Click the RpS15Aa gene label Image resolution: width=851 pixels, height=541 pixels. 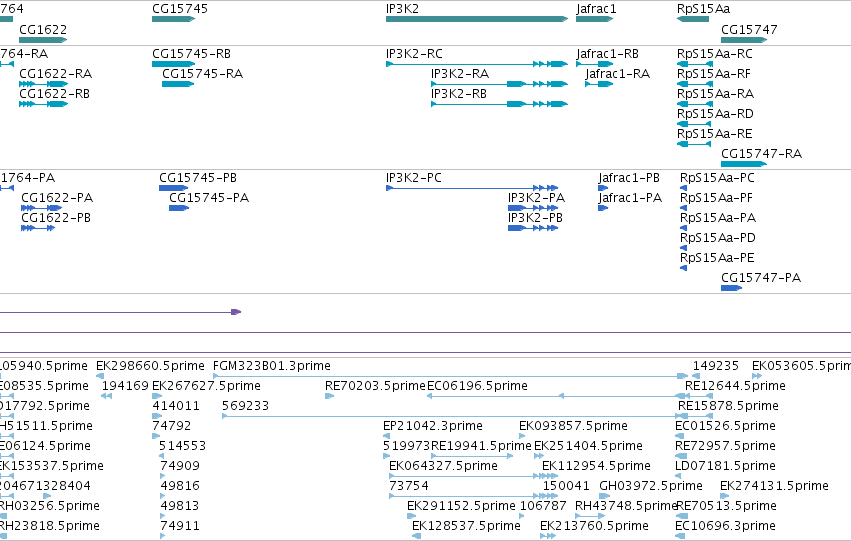click(703, 9)
